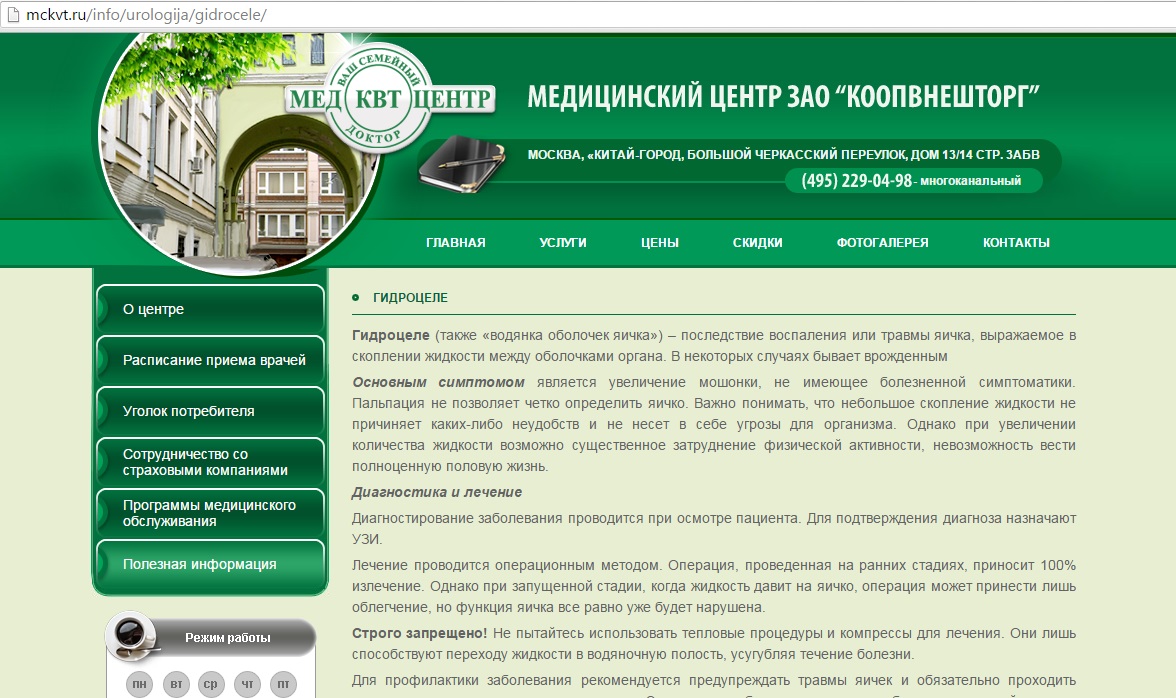Screen dimensions: 1176x698
Task: Click the address bar URL mckvt.ru
Action: coord(146,14)
